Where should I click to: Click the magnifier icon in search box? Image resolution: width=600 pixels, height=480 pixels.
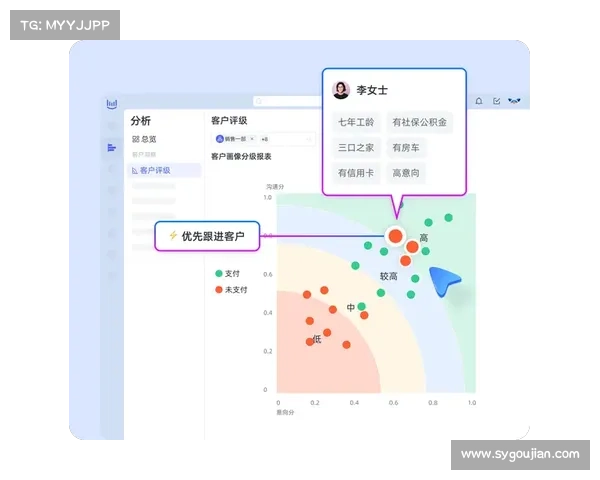coord(259,101)
